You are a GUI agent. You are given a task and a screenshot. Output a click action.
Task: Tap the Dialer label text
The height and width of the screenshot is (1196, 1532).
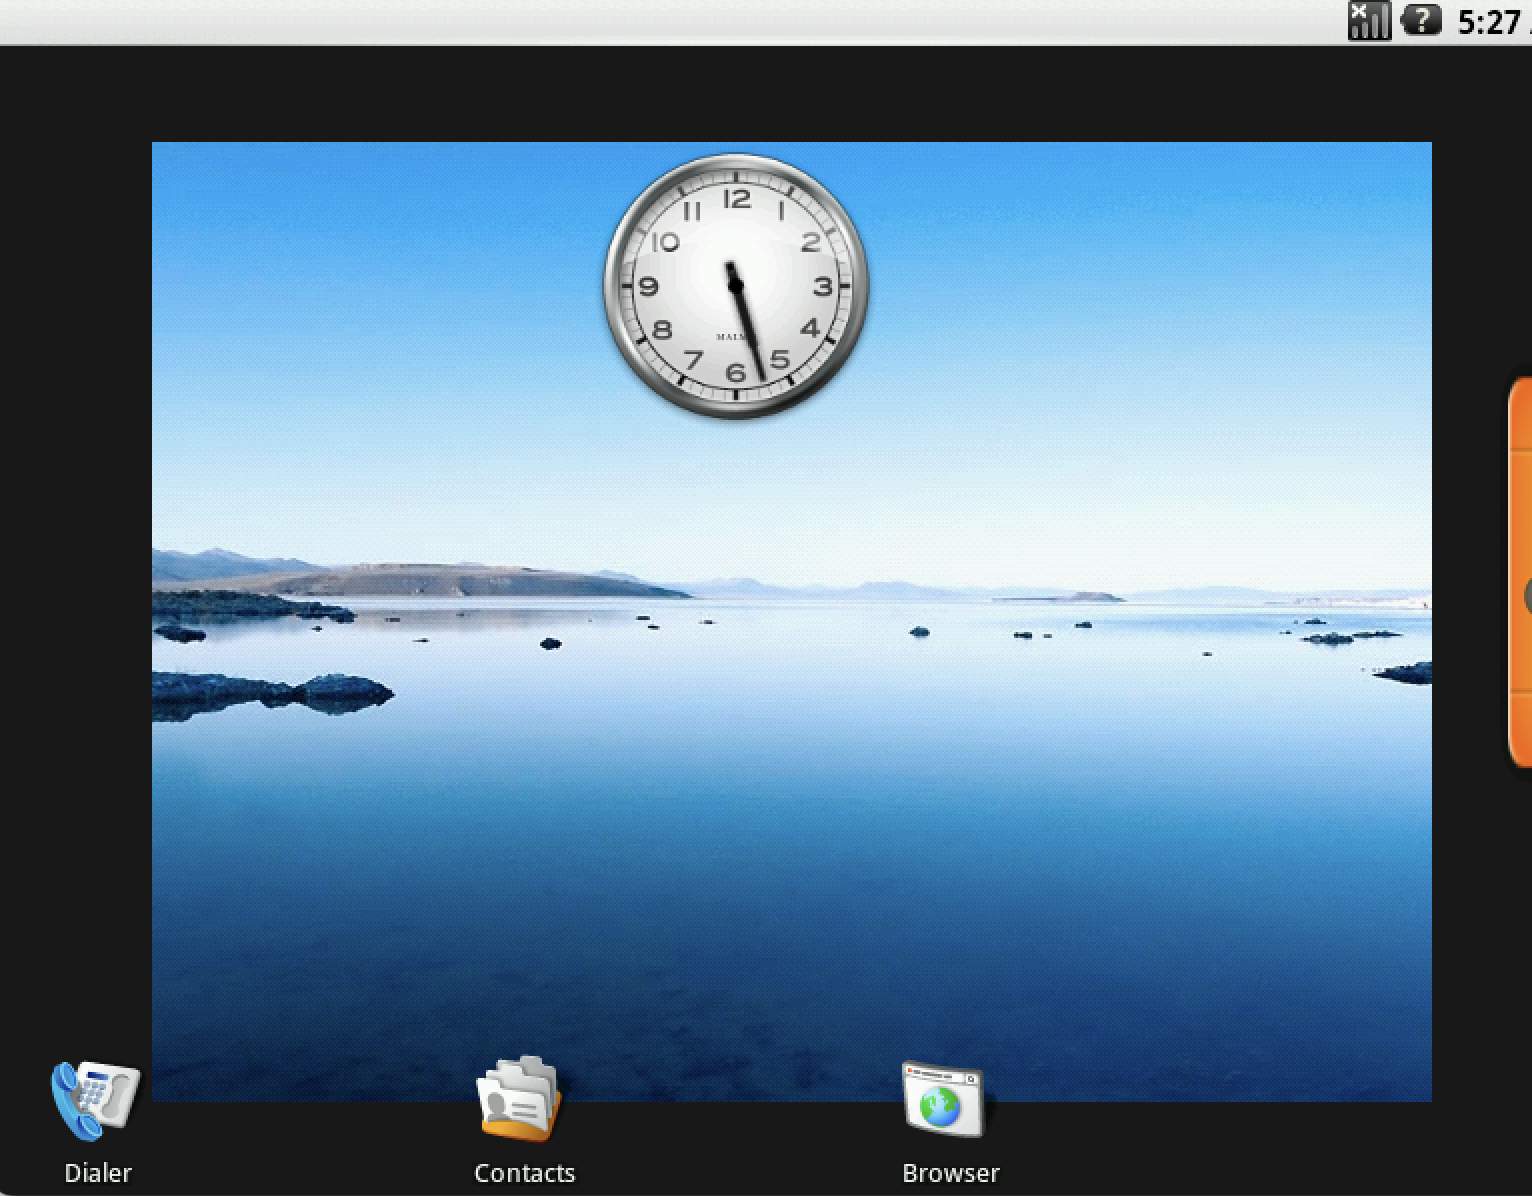[x=98, y=1173]
